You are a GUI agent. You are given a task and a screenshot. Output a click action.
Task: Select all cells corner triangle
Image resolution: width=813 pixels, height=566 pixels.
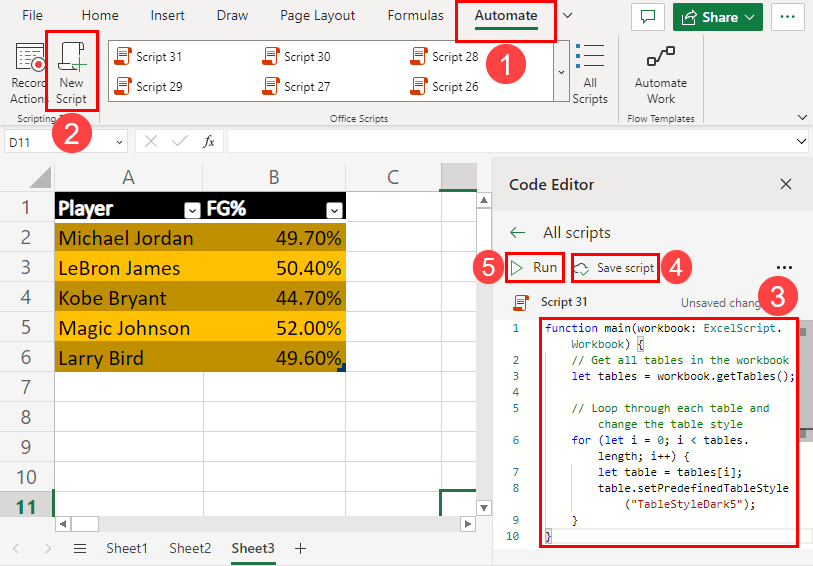coord(40,177)
